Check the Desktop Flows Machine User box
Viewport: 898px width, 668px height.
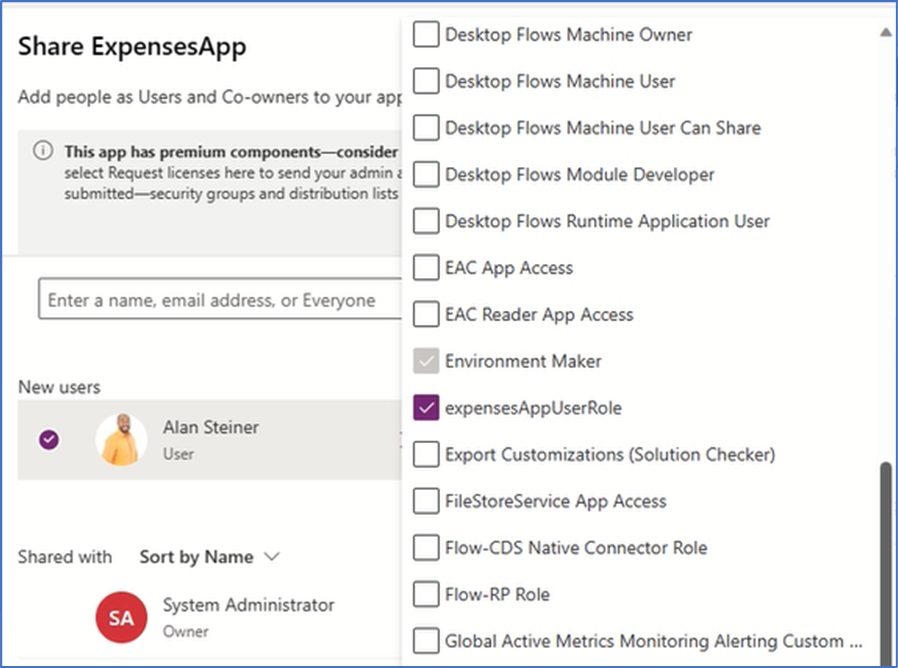(426, 81)
